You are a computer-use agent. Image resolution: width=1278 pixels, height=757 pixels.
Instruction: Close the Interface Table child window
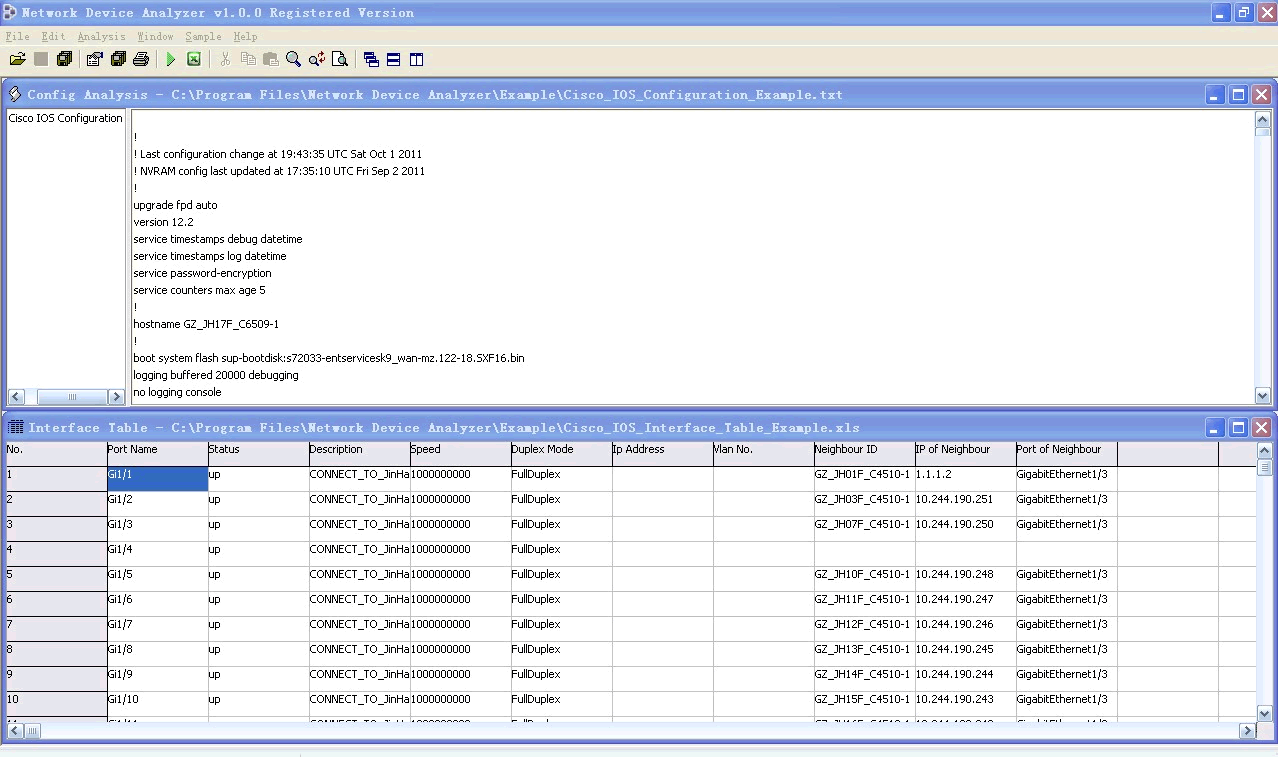[1261, 428]
